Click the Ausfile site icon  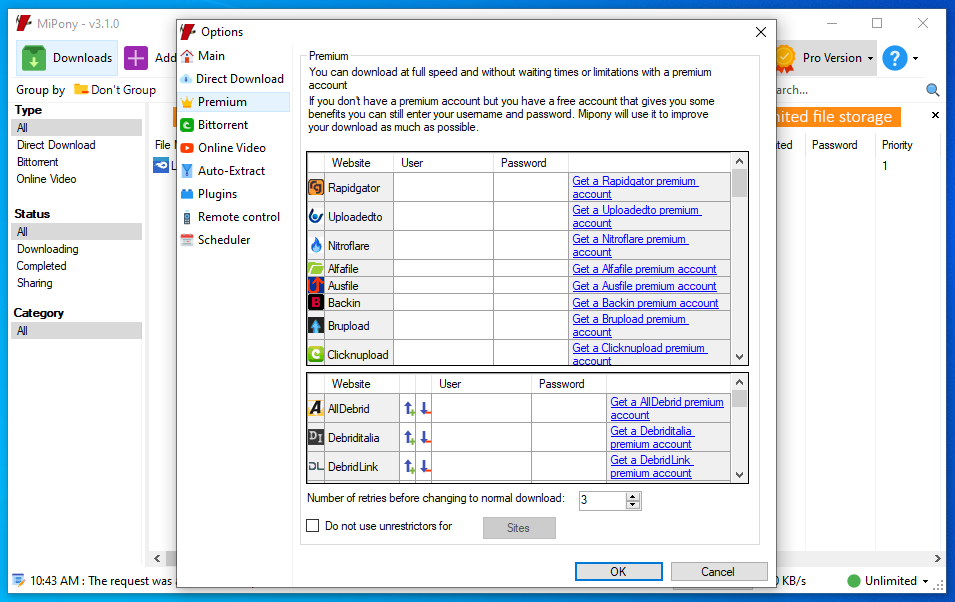[x=316, y=285]
